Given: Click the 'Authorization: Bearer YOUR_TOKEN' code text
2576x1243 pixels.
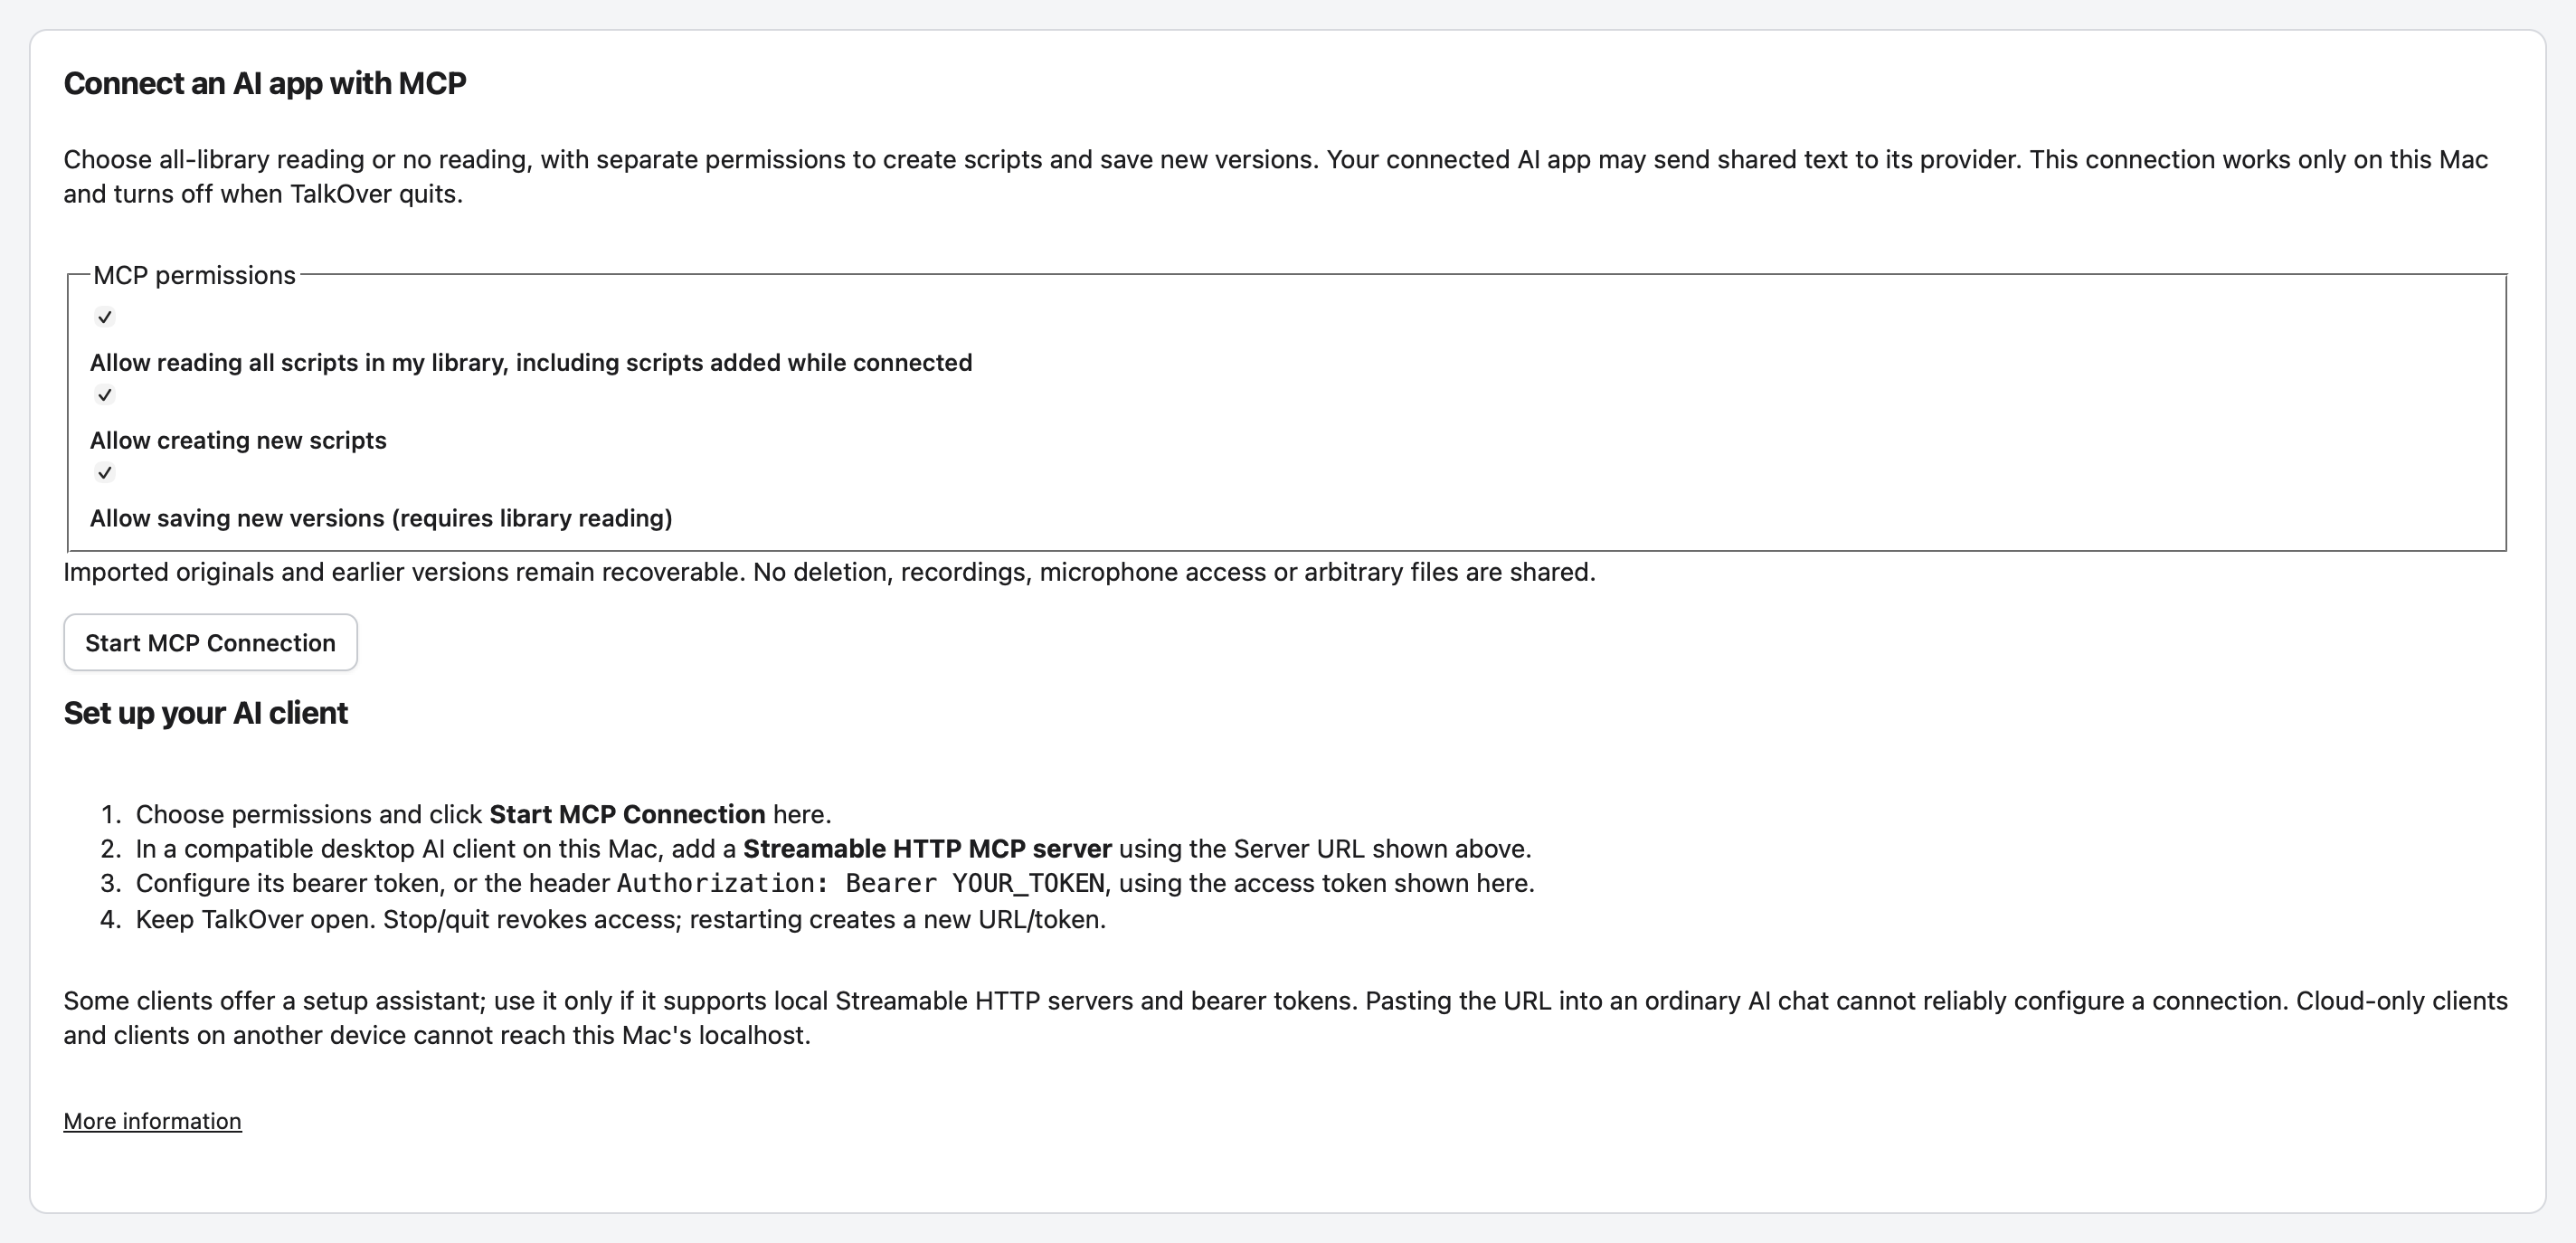Looking at the screenshot, I should point(861,884).
